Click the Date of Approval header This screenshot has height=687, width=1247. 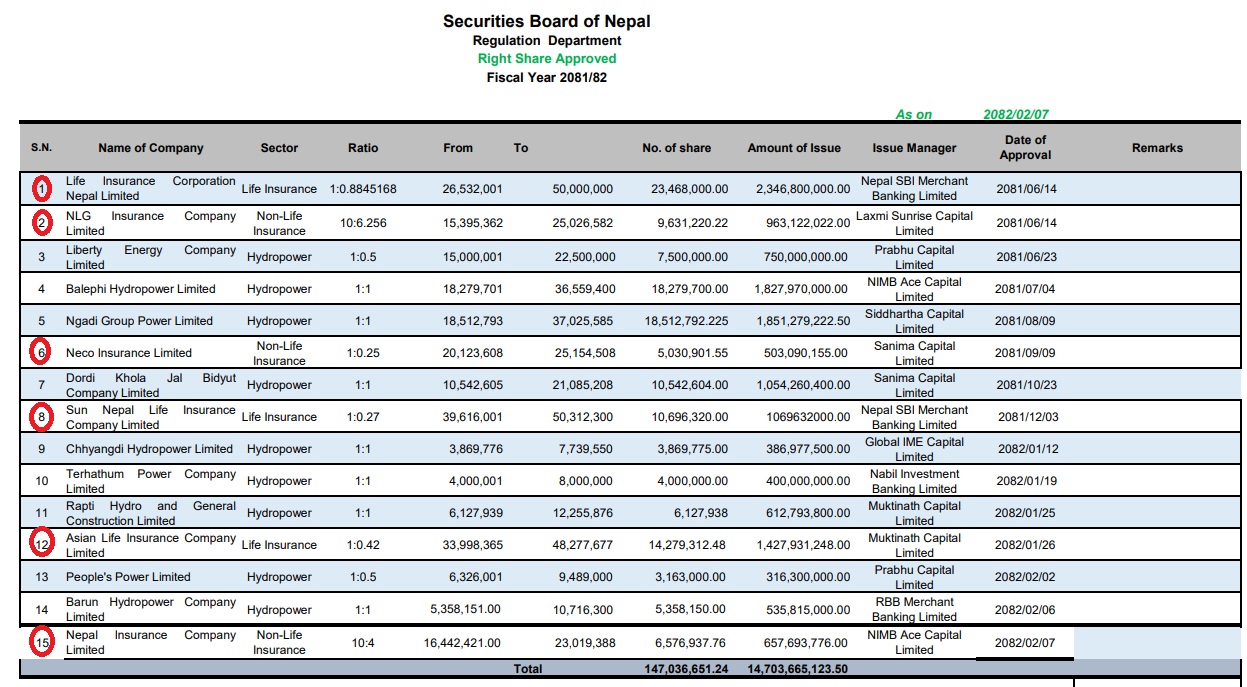pyautogui.click(x=1025, y=147)
